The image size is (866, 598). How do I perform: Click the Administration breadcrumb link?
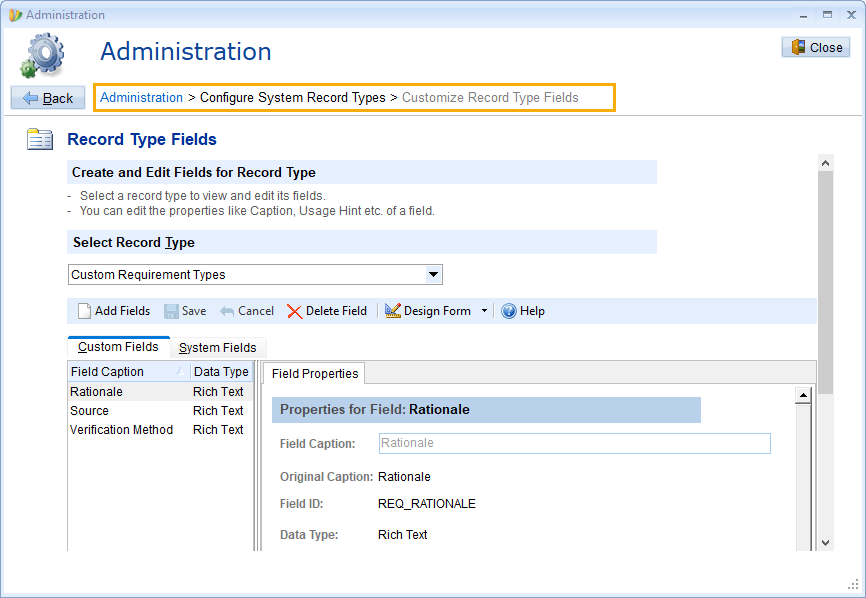141,98
